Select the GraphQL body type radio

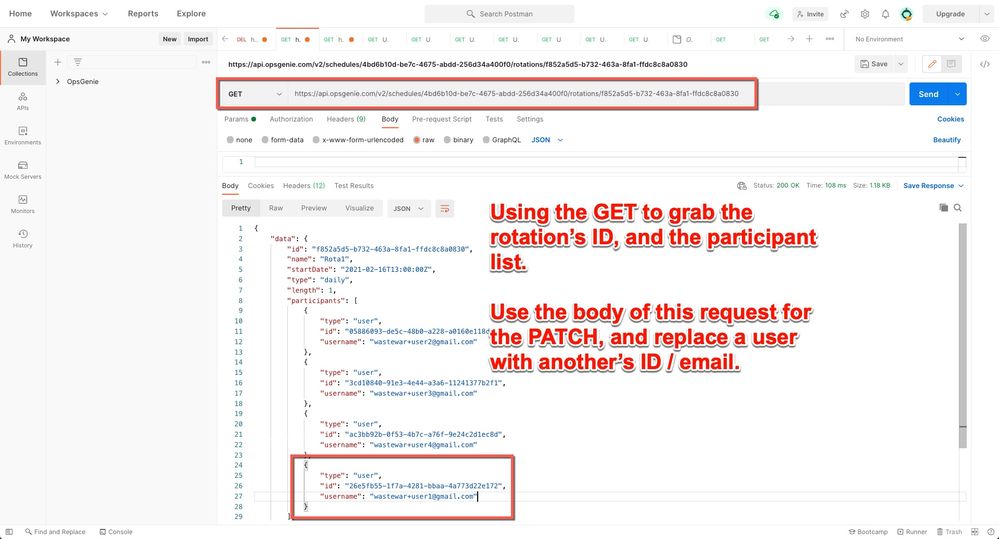(486, 140)
